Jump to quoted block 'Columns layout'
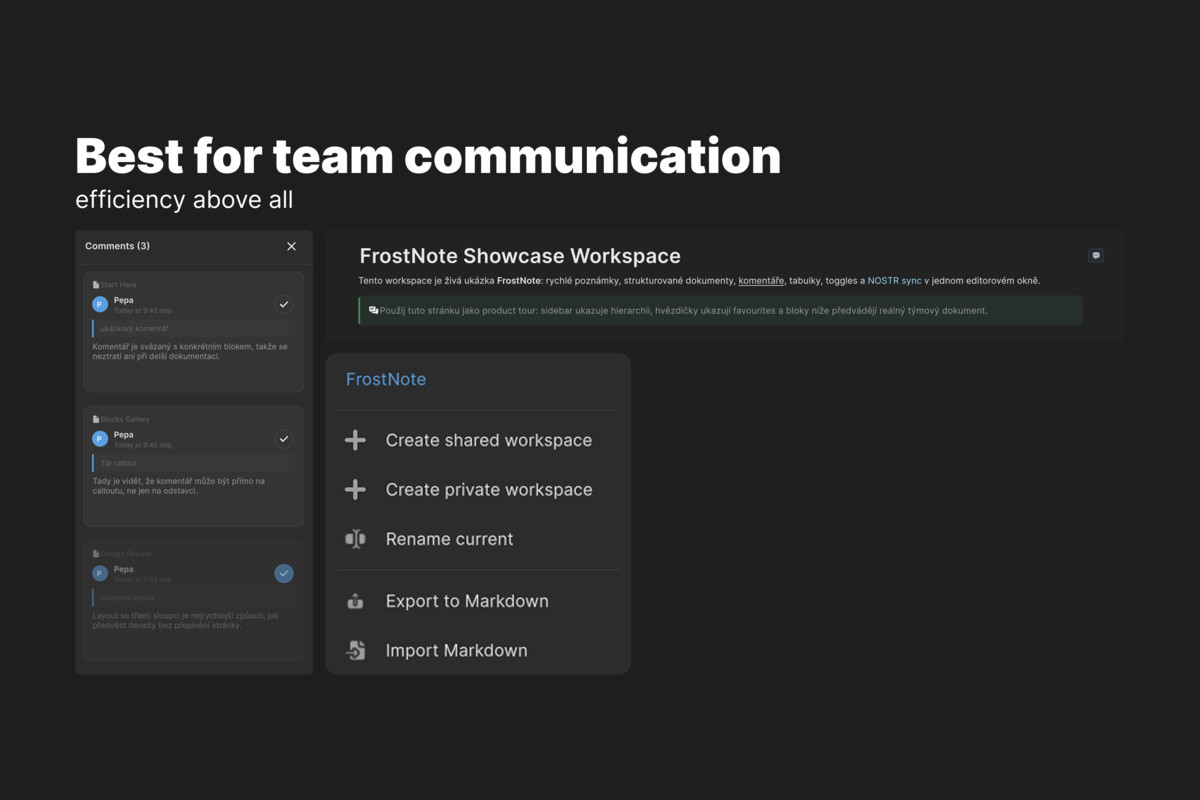This screenshot has height=800, width=1200. [194, 597]
